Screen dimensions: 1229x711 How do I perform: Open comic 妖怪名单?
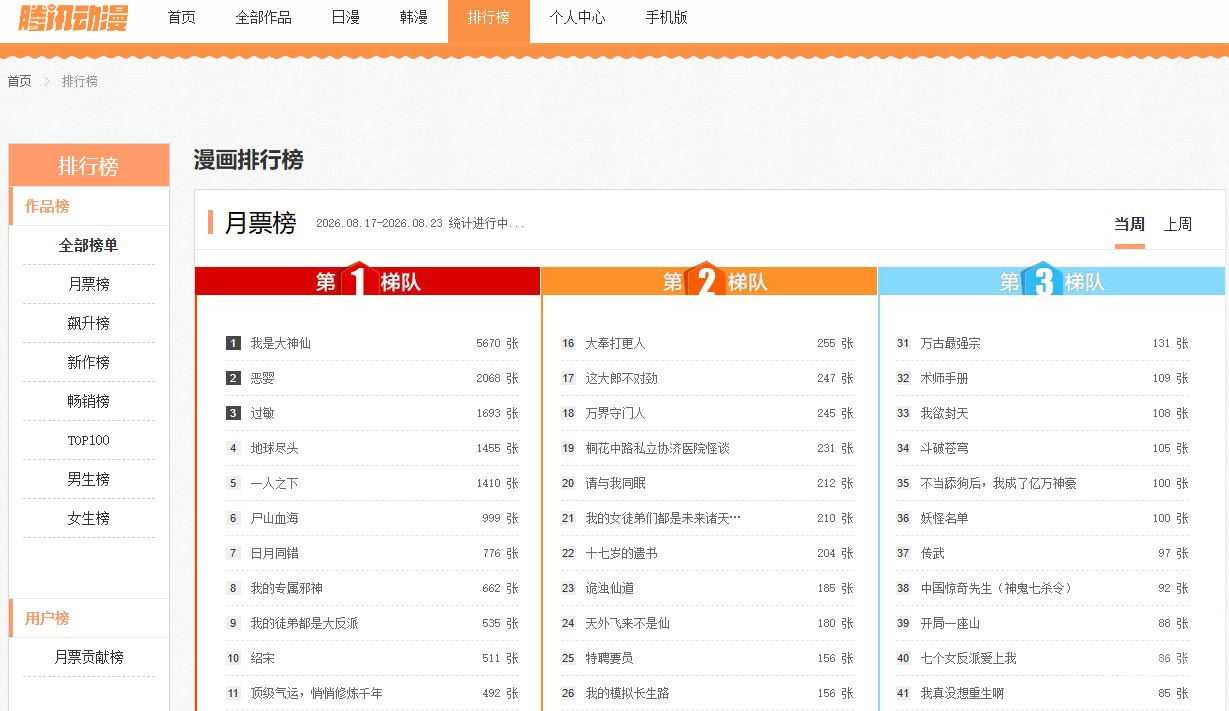click(945, 518)
